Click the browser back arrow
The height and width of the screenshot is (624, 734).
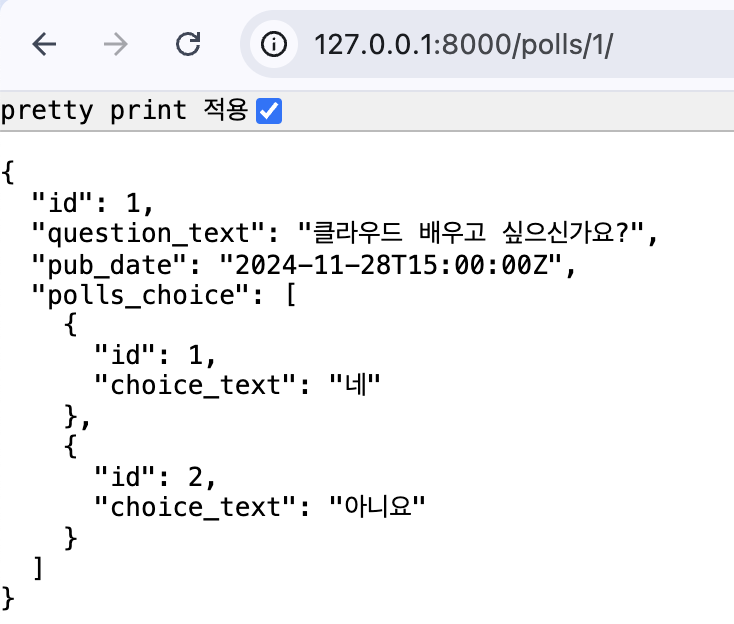pos(44,44)
